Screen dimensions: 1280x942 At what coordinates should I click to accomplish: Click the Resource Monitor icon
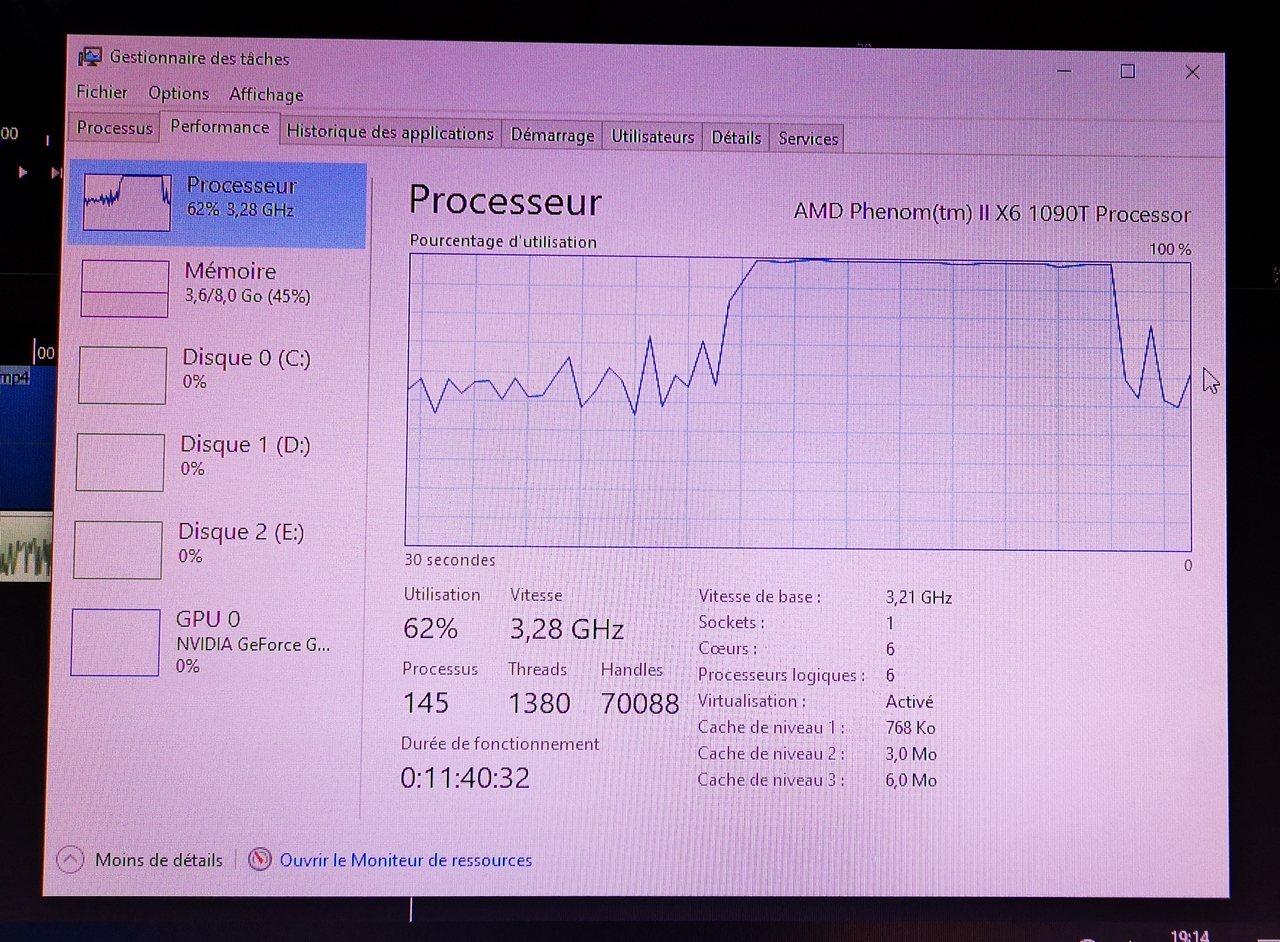[x=260, y=859]
